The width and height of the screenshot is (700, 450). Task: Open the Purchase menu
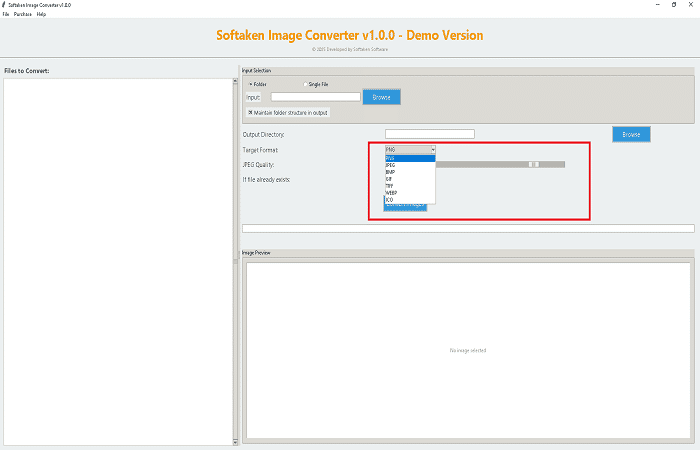[23, 14]
